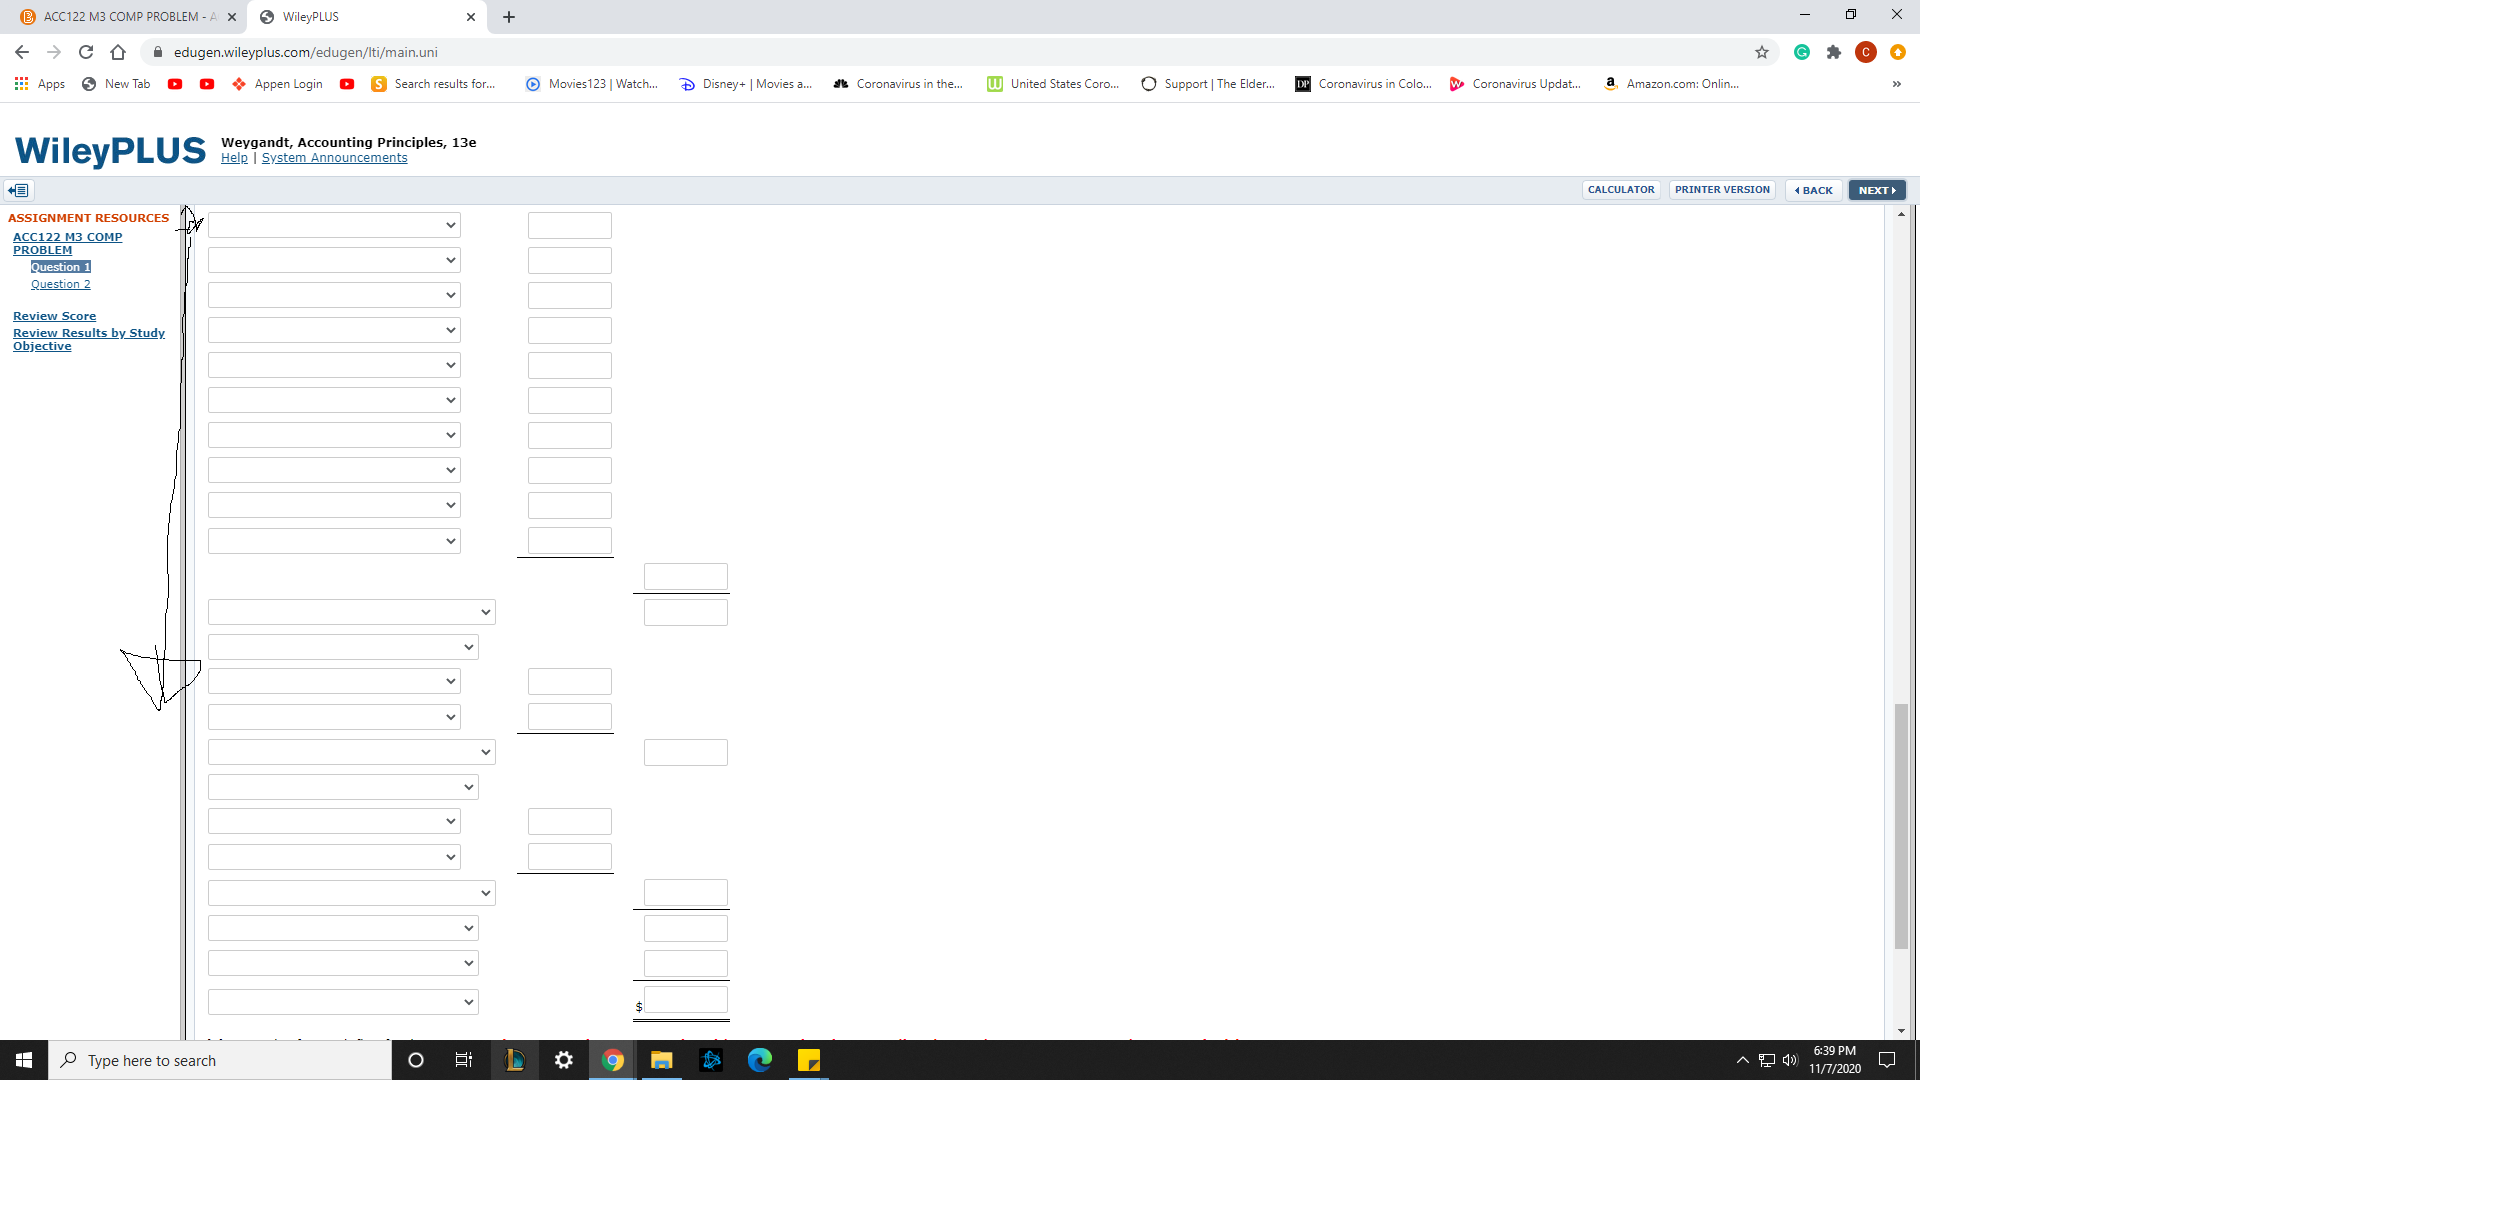The image size is (2504, 1216).
Task: Open the first account dropdown at the top
Action: [x=334, y=225]
